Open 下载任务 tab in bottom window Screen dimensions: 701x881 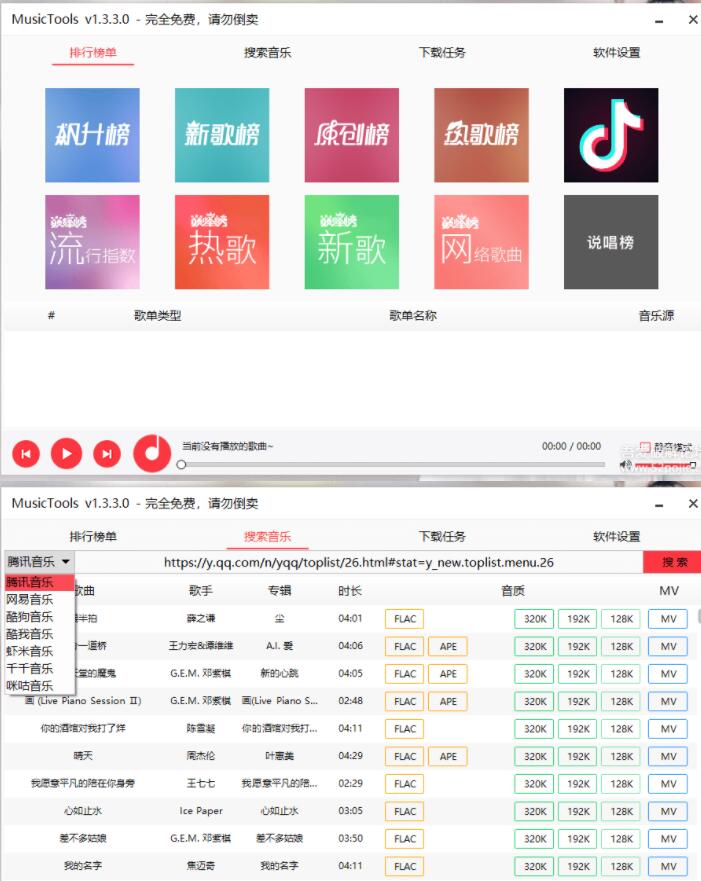point(442,537)
